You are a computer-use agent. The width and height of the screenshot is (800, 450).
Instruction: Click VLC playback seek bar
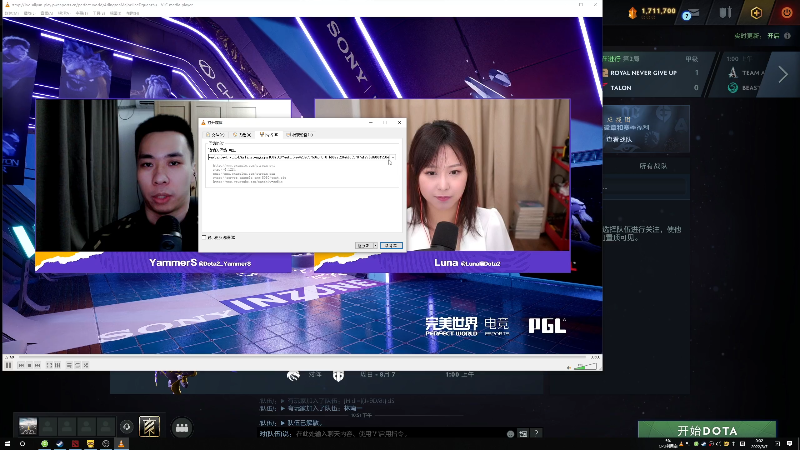(x=301, y=357)
